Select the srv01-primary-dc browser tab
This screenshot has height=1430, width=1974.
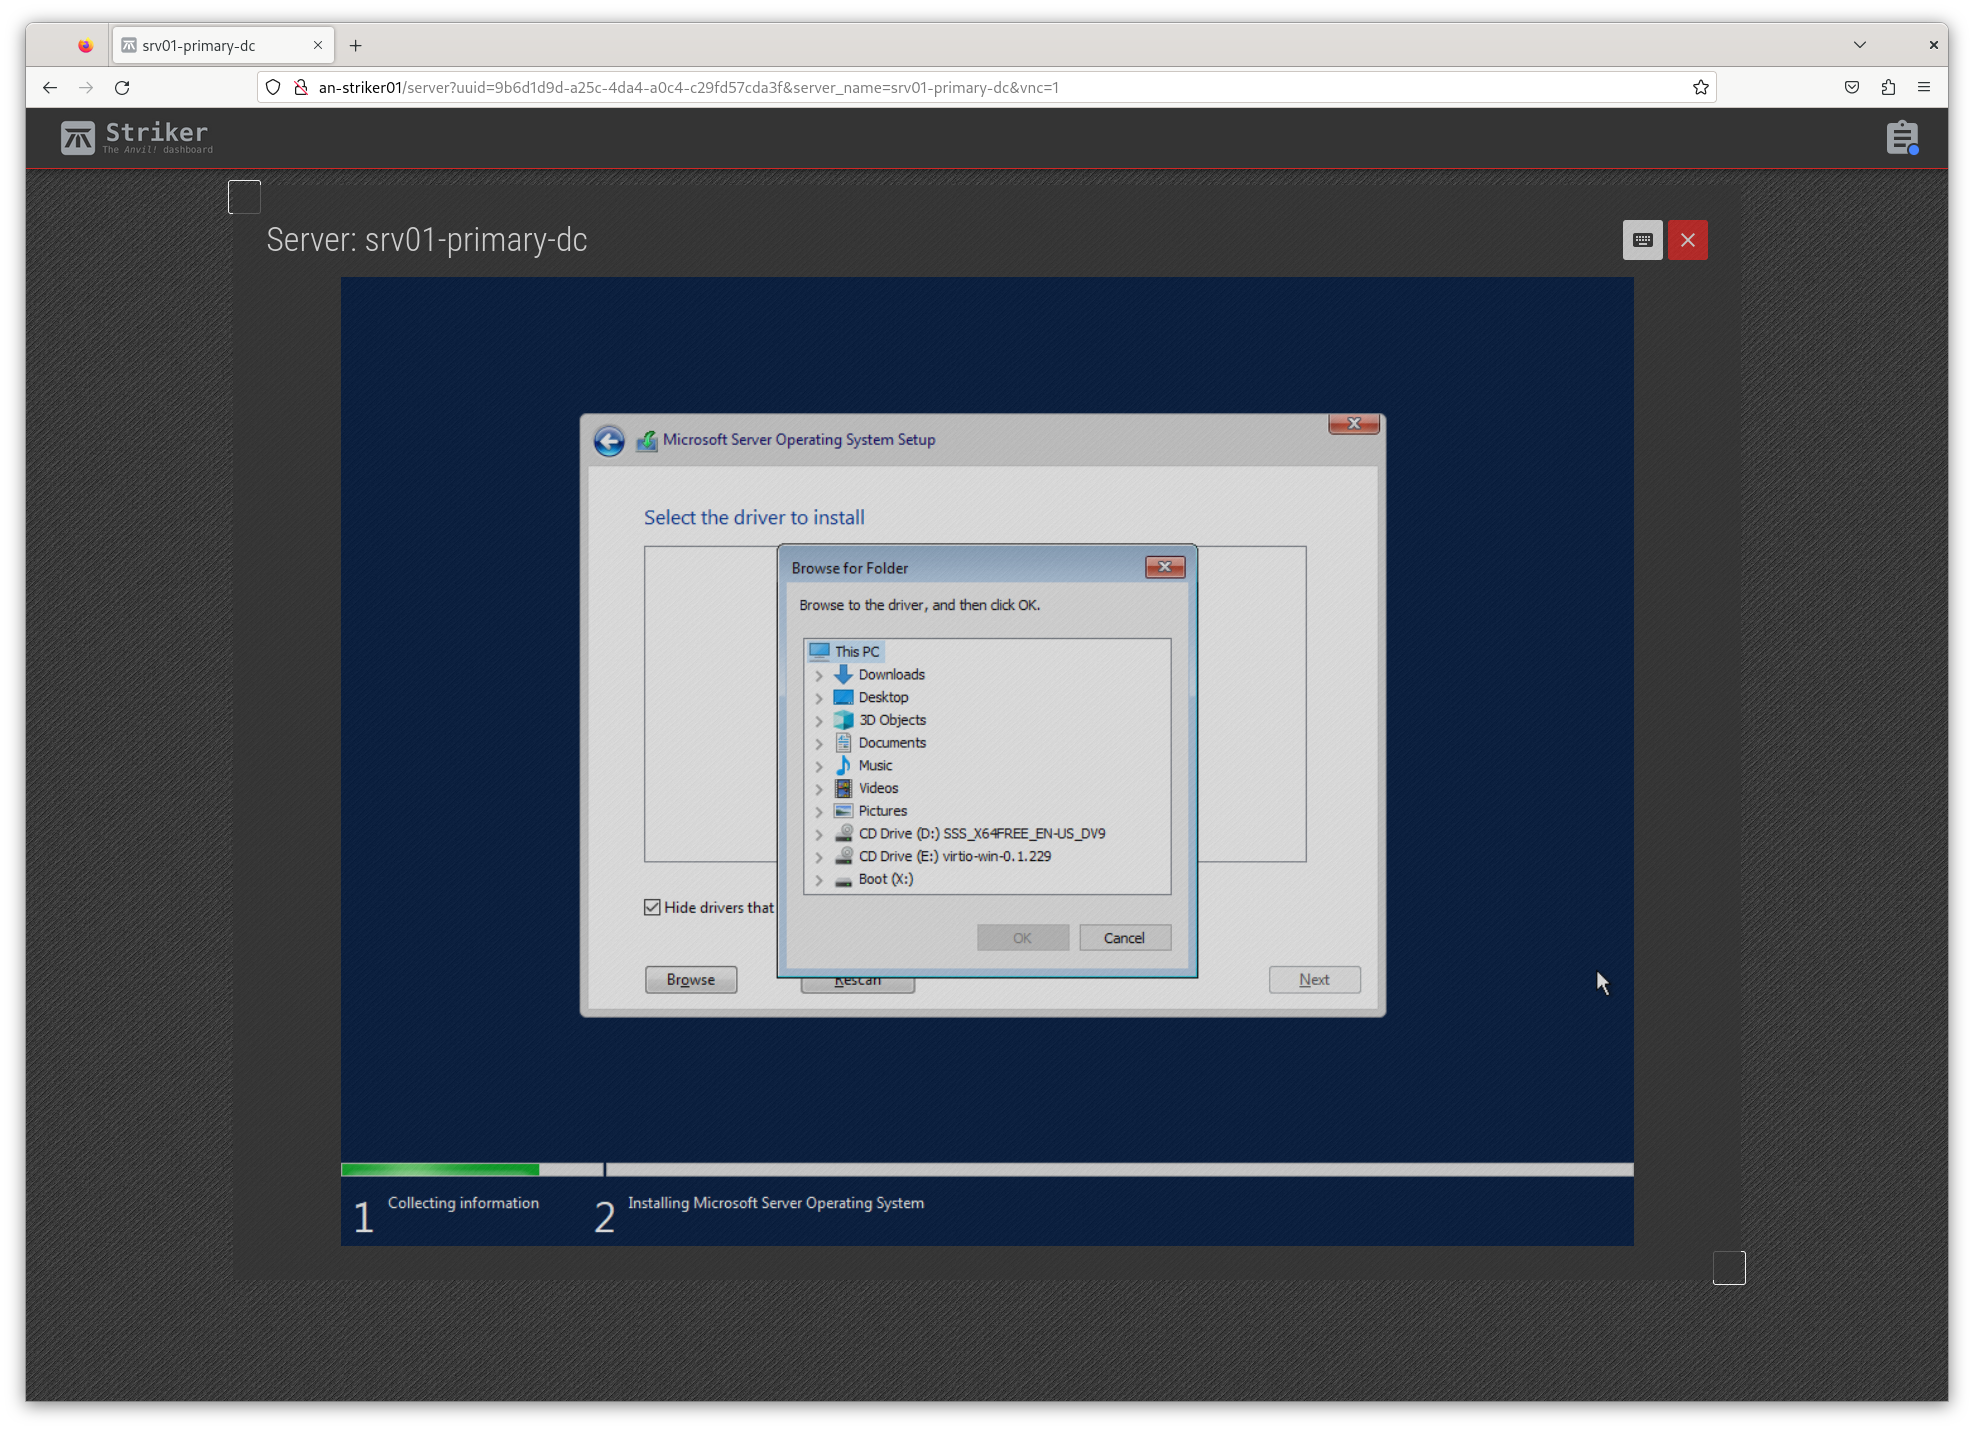pos(223,45)
